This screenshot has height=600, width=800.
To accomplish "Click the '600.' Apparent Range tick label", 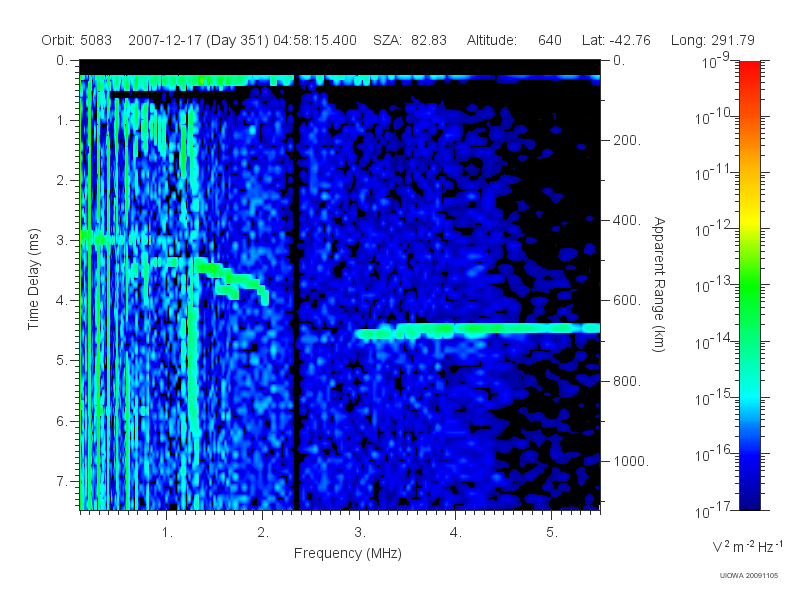I will [x=627, y=301].
